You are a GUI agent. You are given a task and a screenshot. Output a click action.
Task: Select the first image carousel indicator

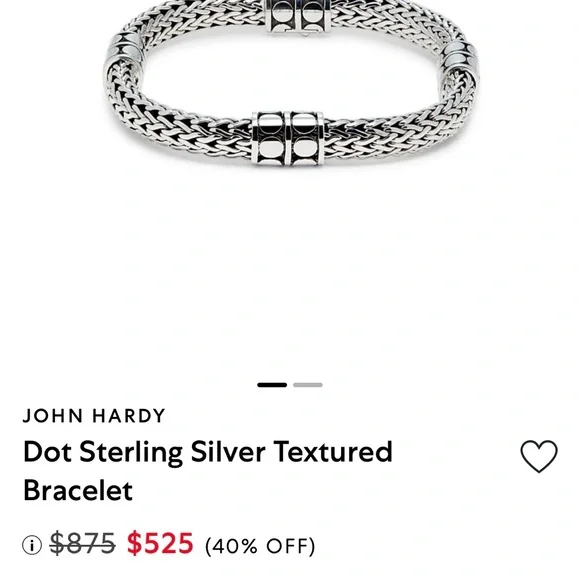(272, 385)
